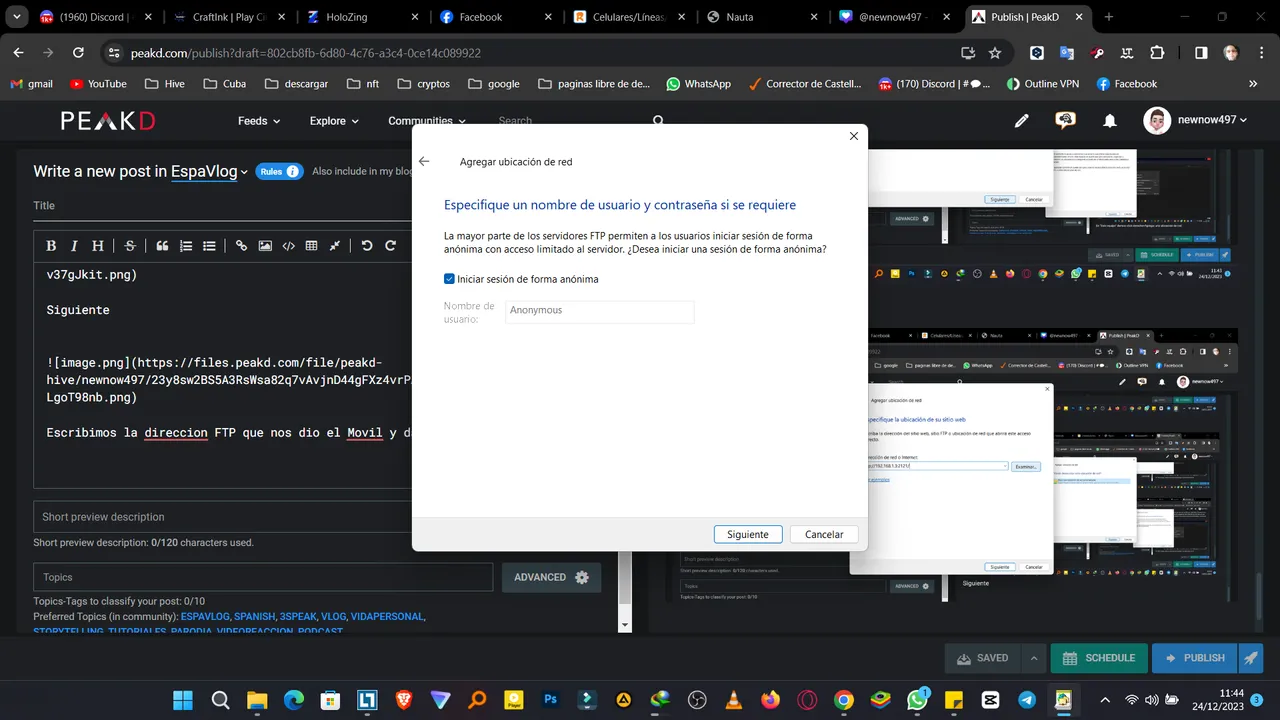Open the Chrome tab search dropdown arrow
The image size is (1280, 720).
point(17,17)
